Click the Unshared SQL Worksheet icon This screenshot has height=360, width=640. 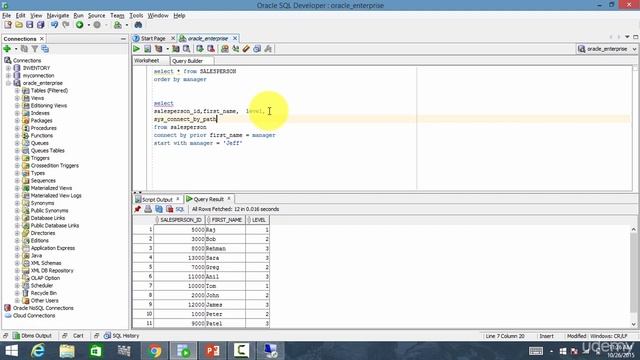click(224, 49)
